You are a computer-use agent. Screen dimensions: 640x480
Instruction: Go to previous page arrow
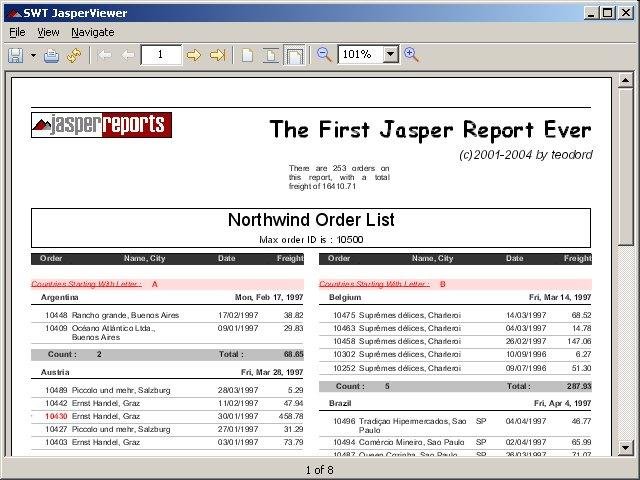[128, 55]
